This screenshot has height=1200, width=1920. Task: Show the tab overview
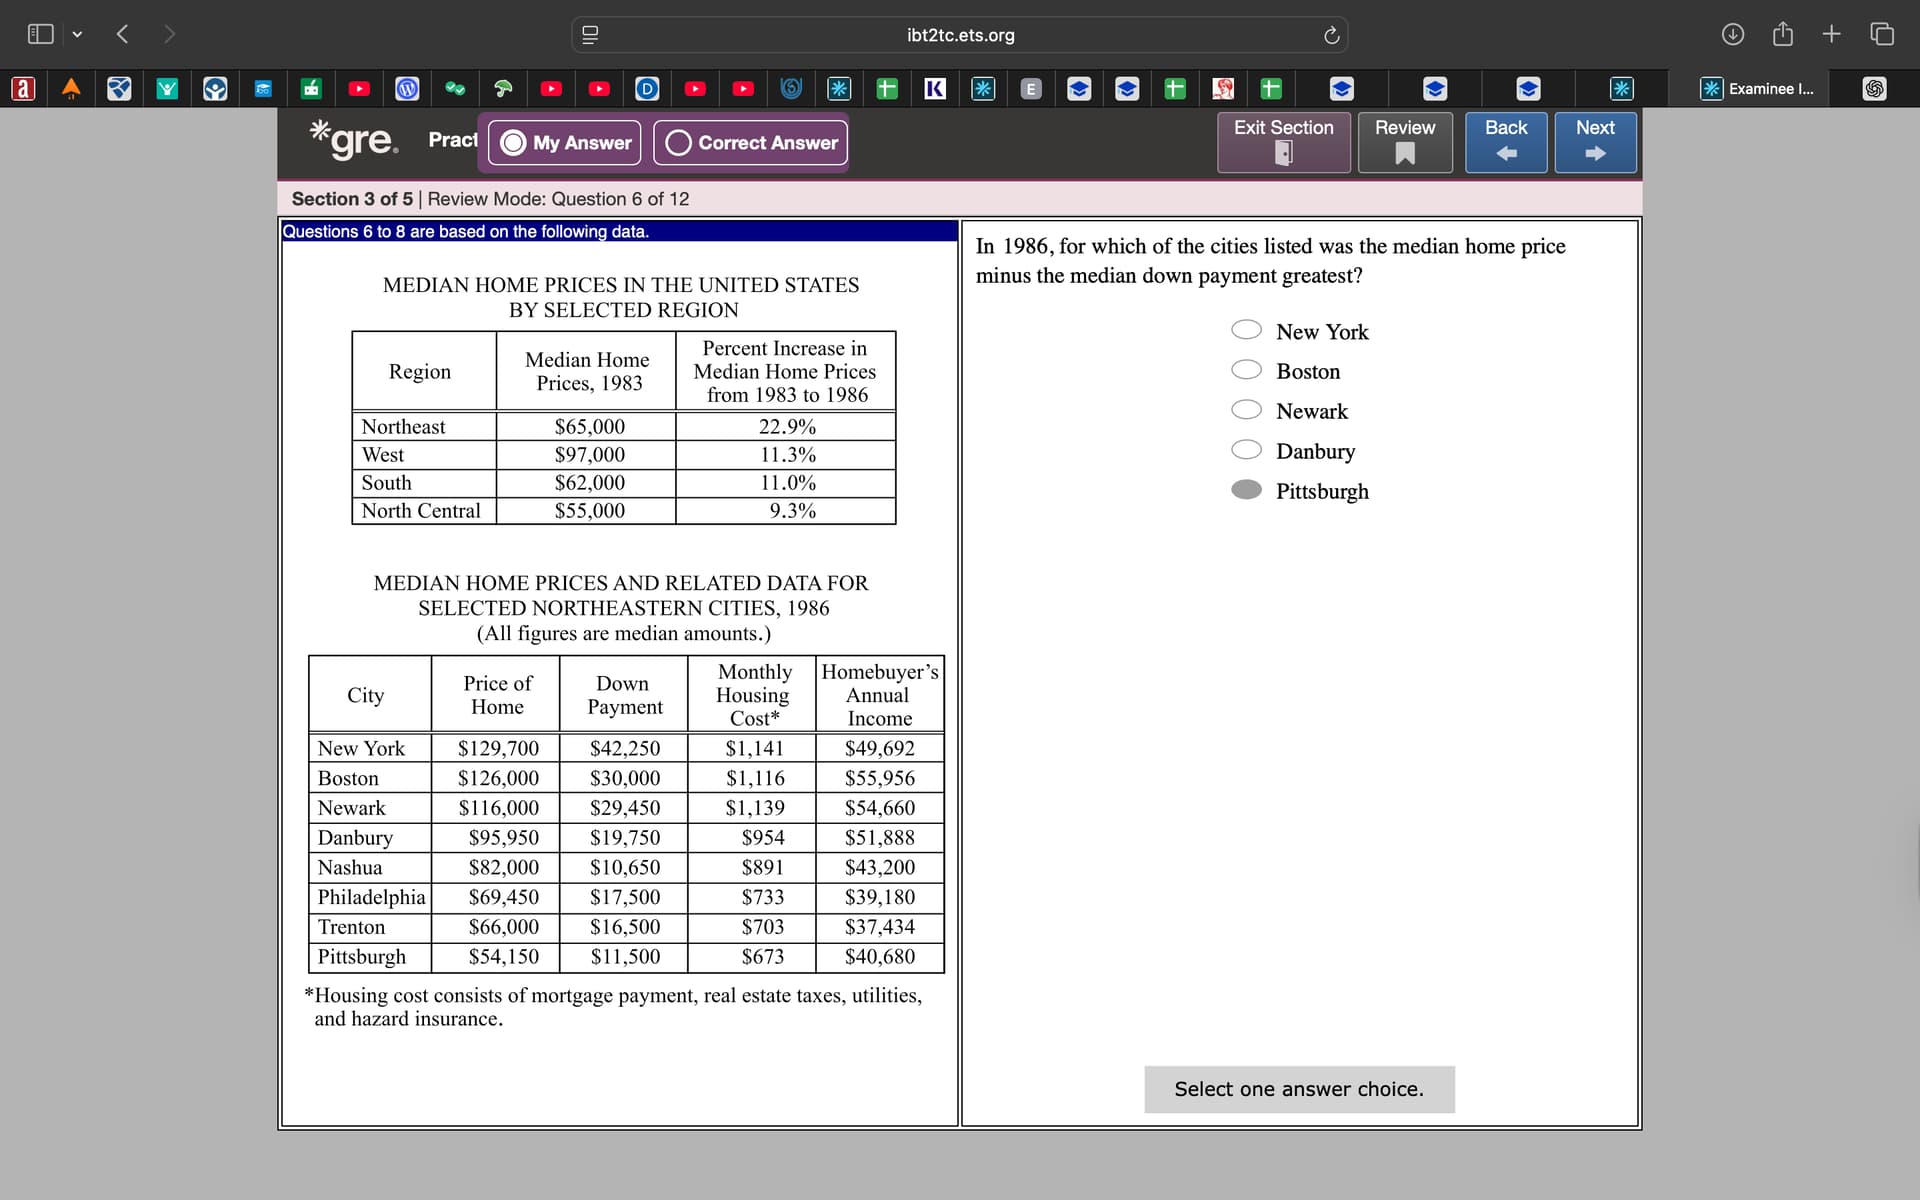tap(1882, 34)
